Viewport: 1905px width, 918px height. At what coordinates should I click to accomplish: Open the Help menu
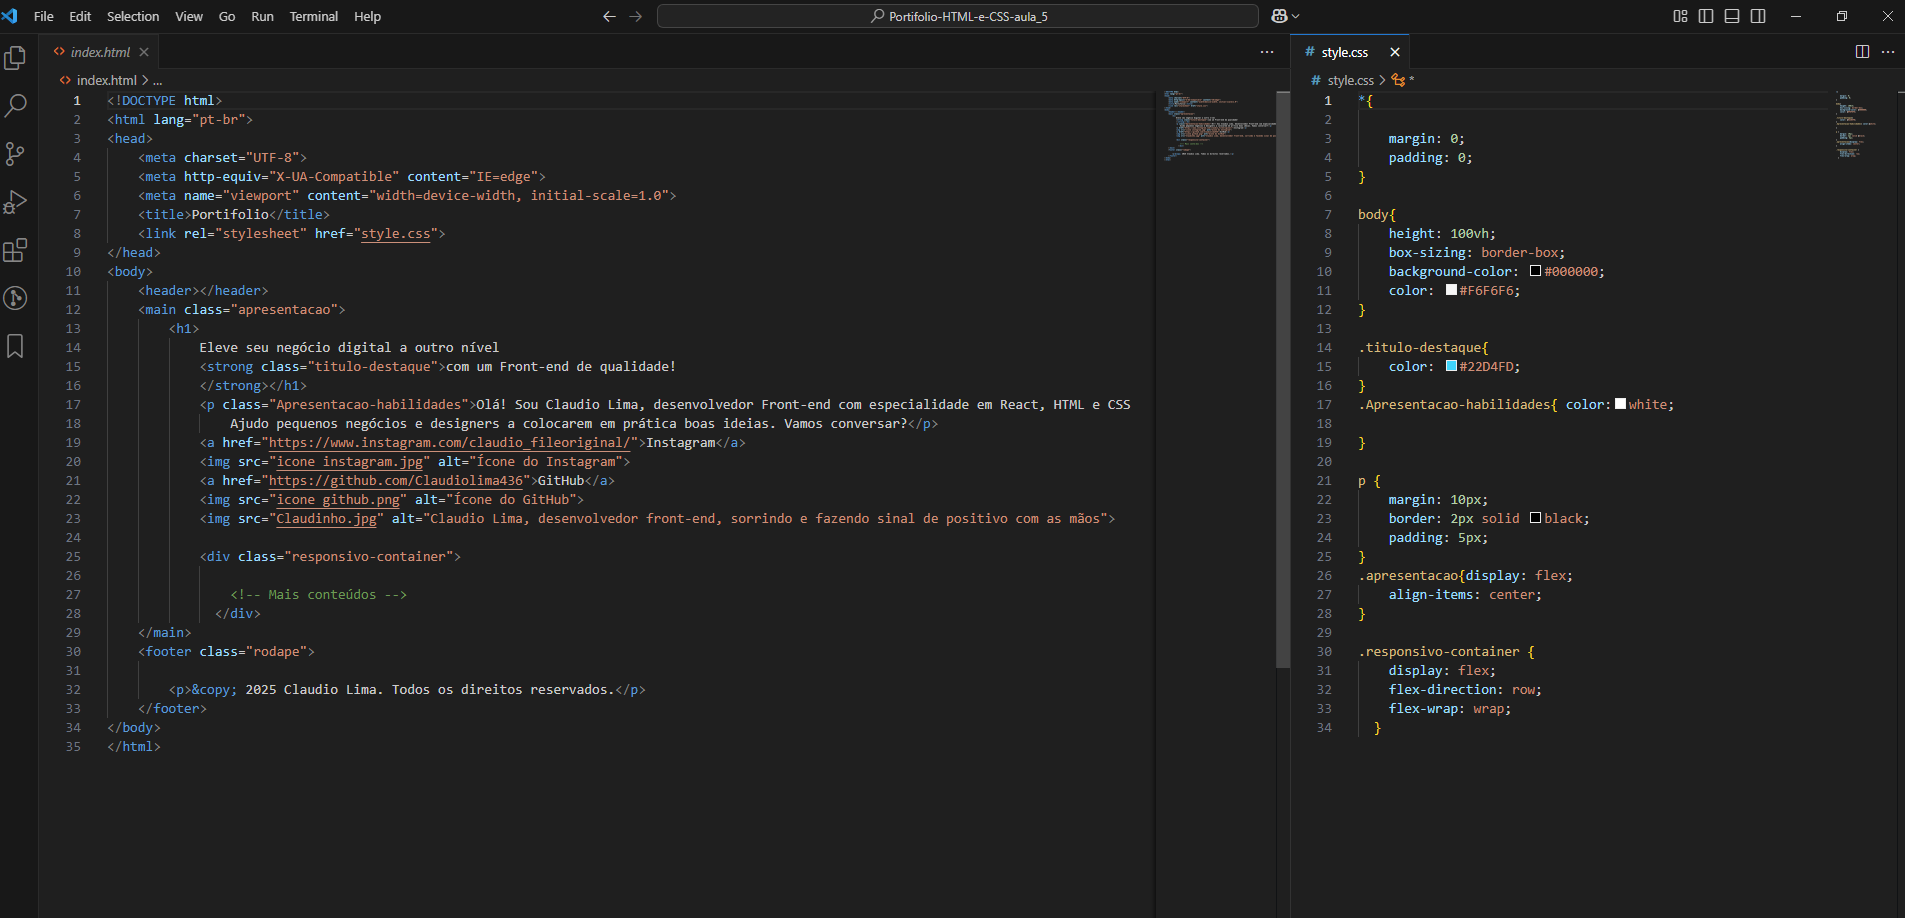pos(367,16)
